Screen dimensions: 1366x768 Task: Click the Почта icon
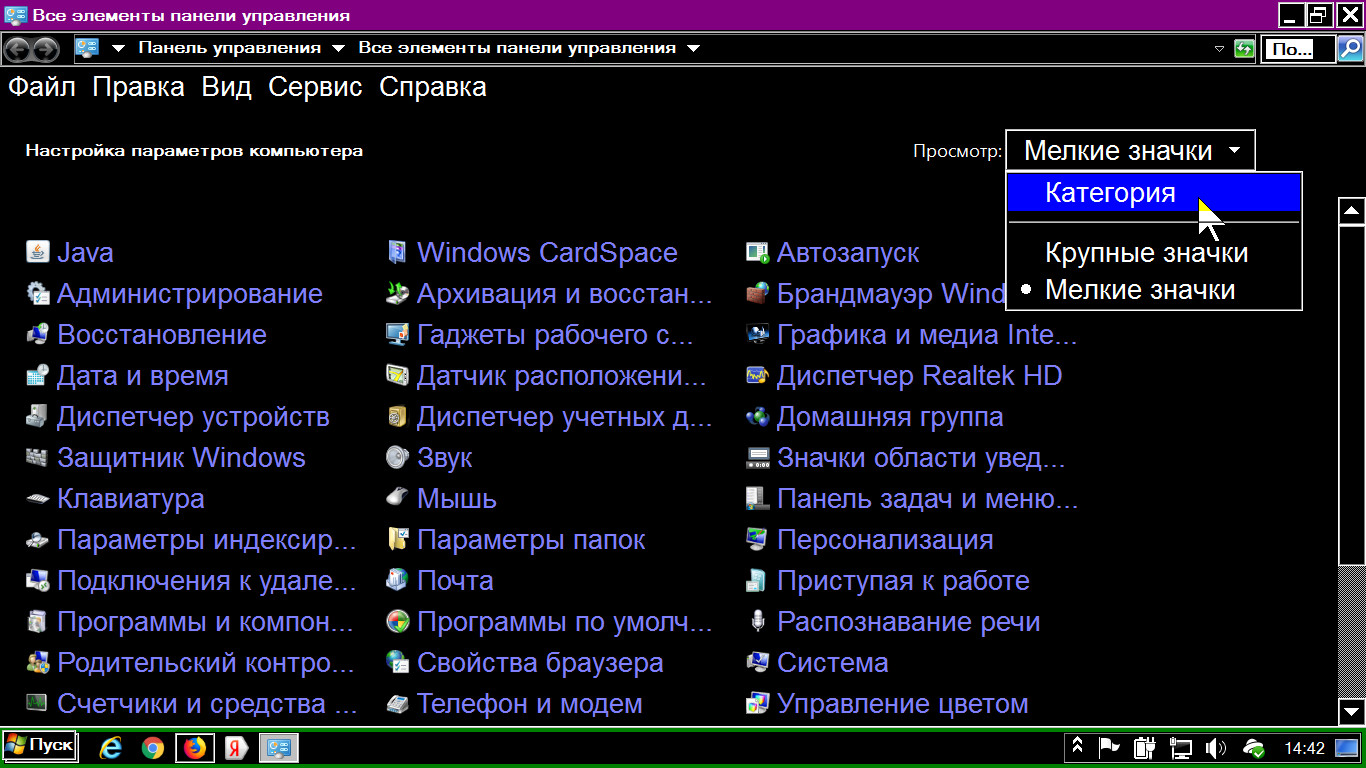click(397, 580)
